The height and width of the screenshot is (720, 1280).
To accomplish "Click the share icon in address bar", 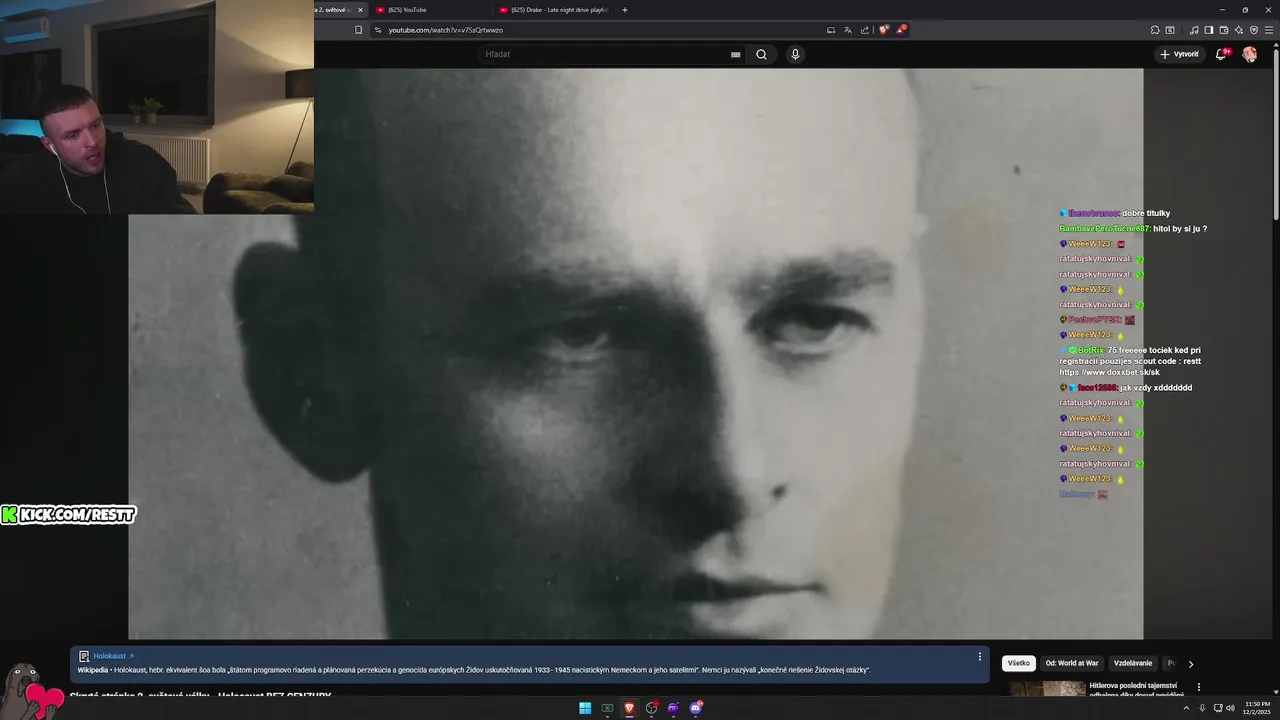I will [x=865, y=30].
